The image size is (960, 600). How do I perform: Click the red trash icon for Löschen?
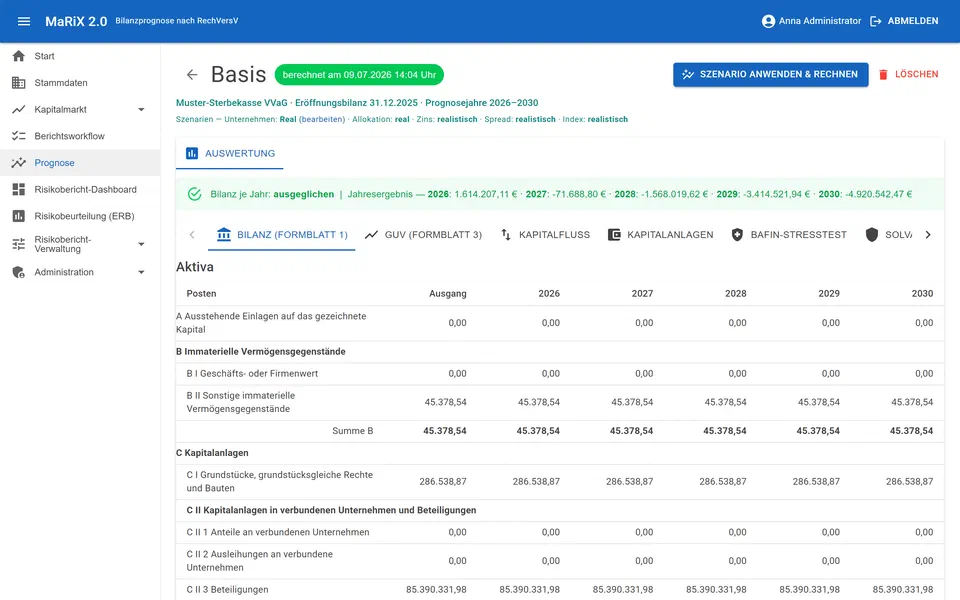pos(883,75)
